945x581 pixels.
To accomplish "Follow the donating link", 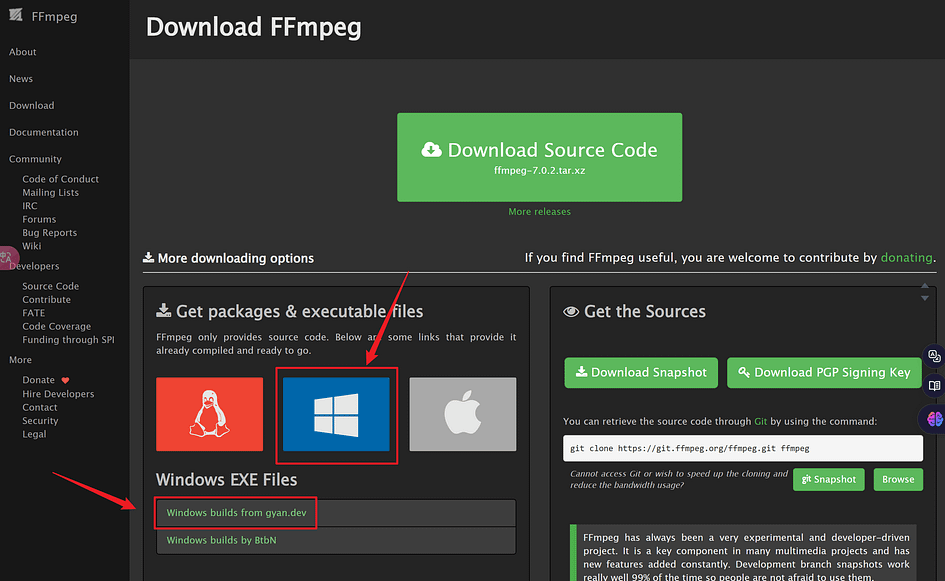I will coord(906,257).
